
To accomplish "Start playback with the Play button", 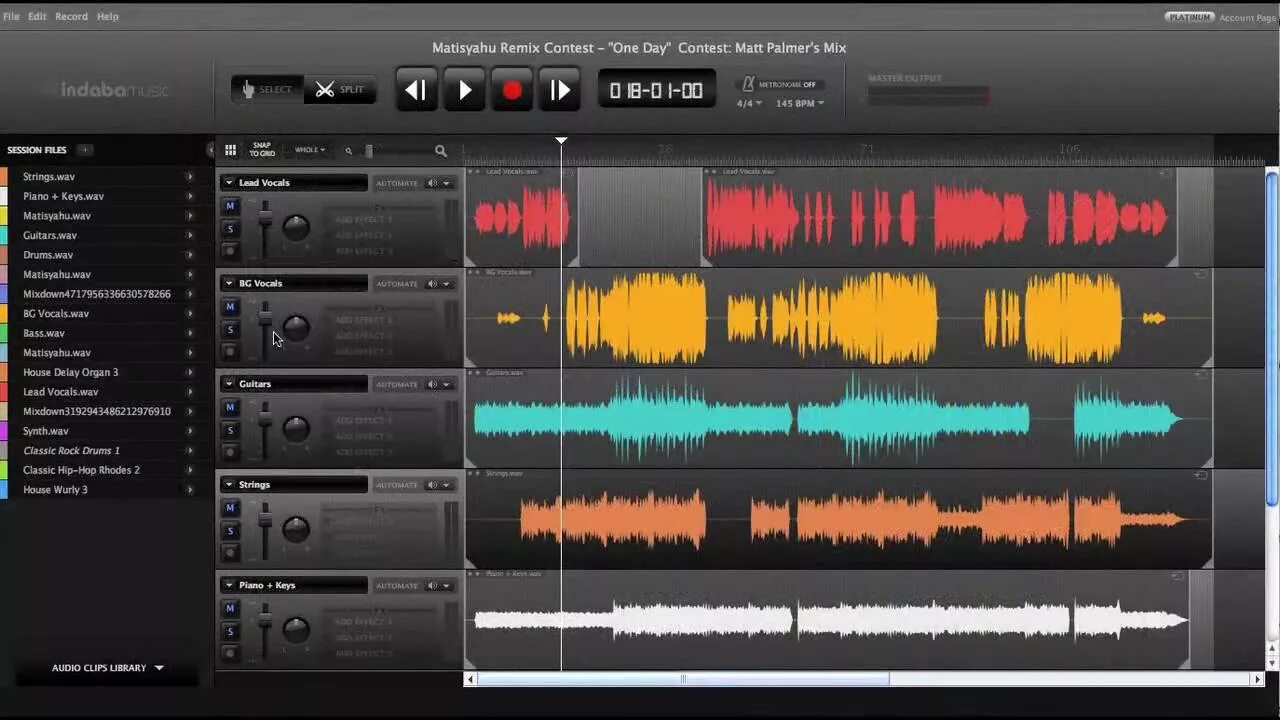I will (464, 90).
